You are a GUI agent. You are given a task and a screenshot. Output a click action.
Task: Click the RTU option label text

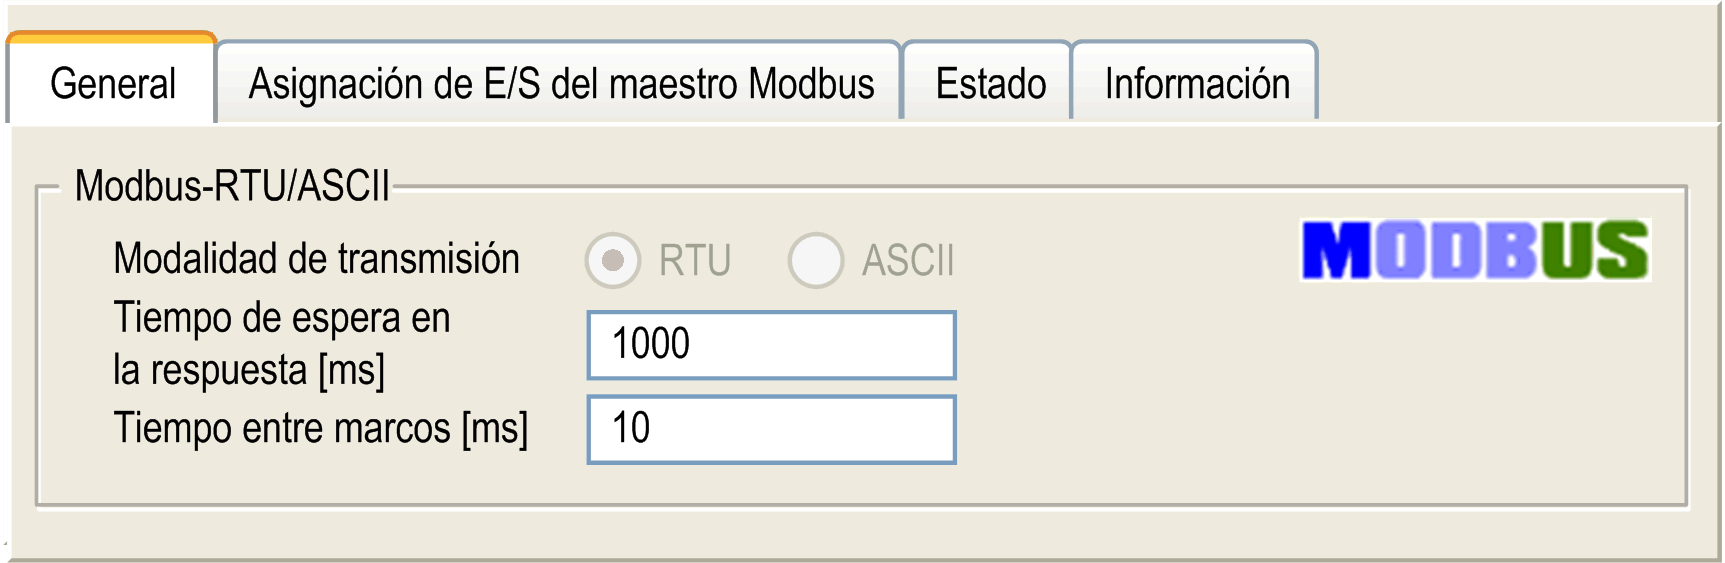695,261
